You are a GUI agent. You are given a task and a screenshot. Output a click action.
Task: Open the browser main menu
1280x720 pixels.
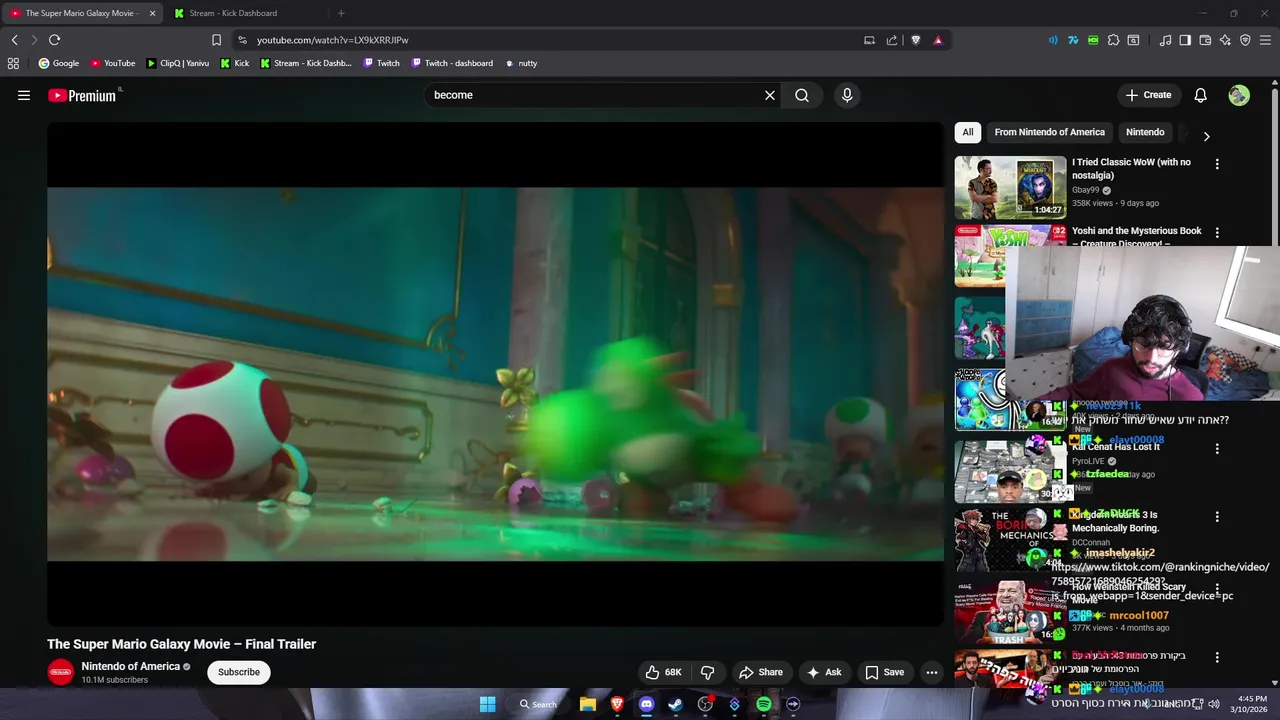pyautogui.click(x=1266, y=40)
